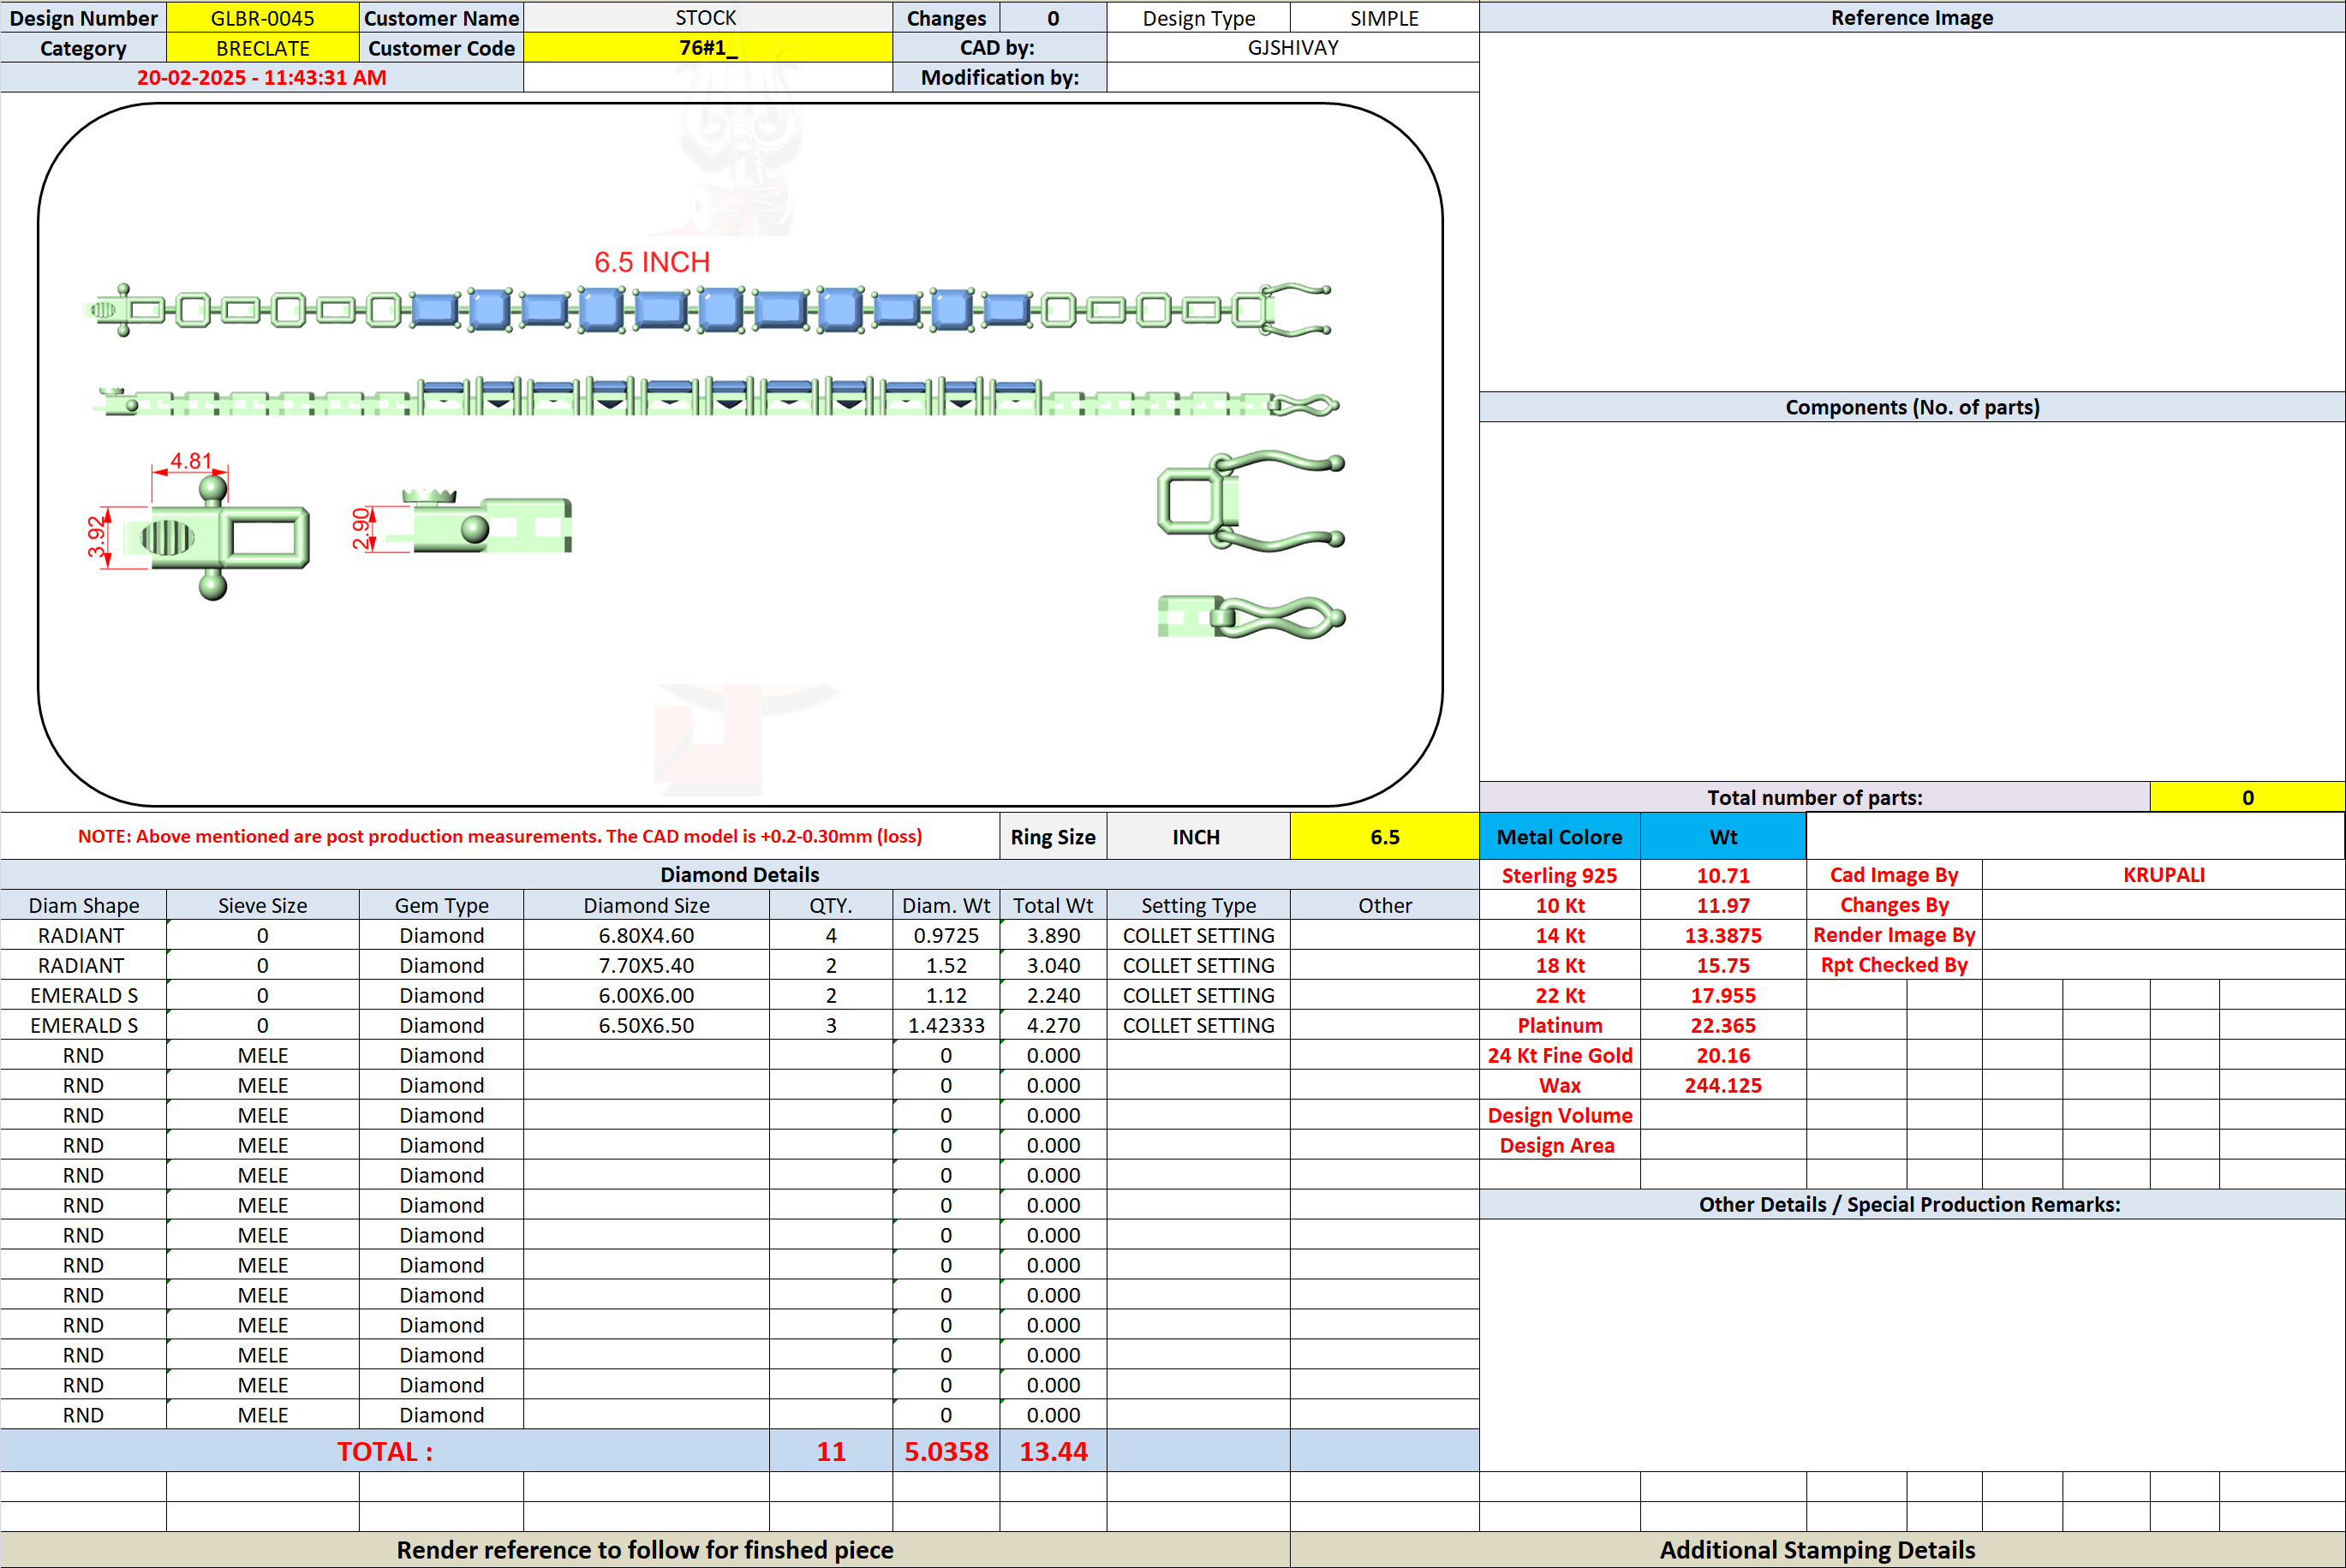The height and width of the screenshot is (1568, 2346).
Task: Click the large hook clasp detail render
Action: coord(1250,500)
